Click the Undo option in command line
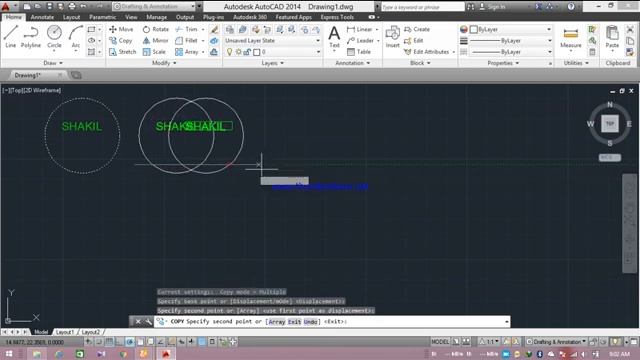This screenshot has height=360, width=640. [x=311, y=322]
